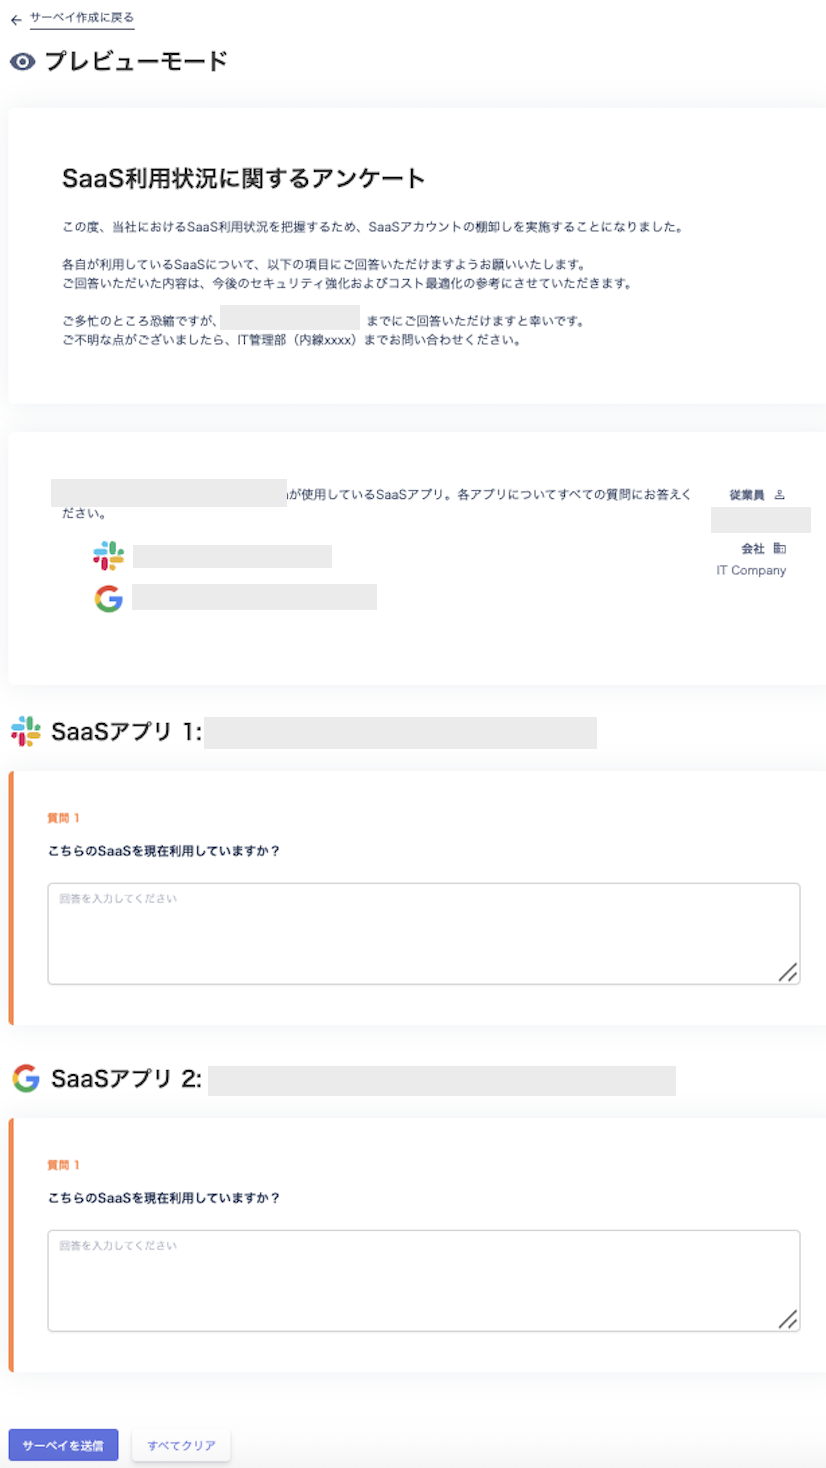Focus the answer field under SaaSアプリ 1
This screenshot has height=1468, width=826.
423,933
